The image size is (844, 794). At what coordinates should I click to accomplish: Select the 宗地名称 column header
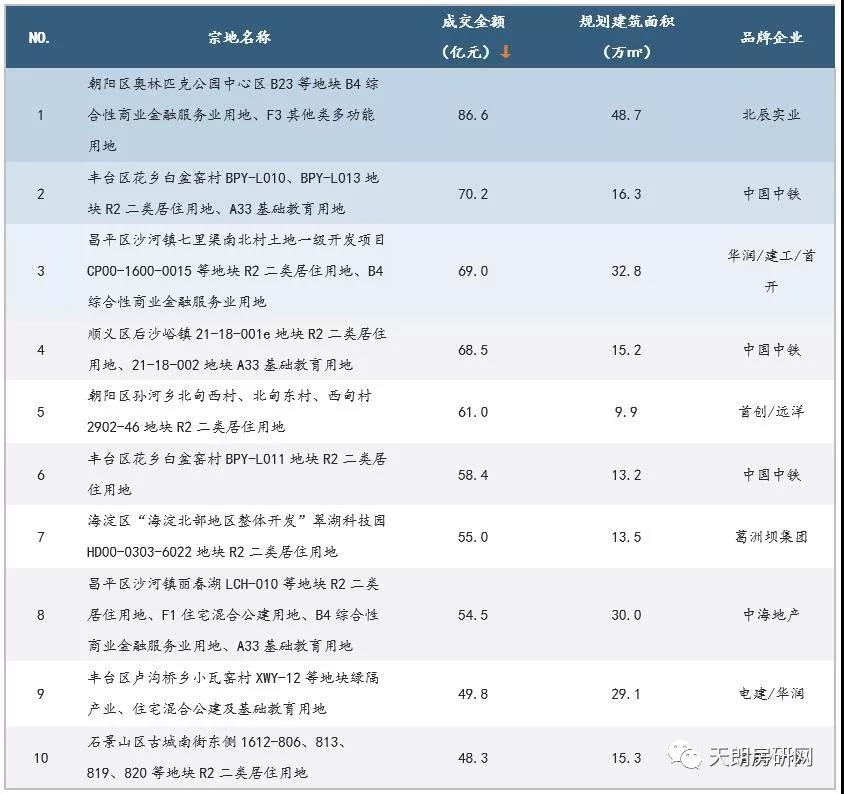coord(240,37)
